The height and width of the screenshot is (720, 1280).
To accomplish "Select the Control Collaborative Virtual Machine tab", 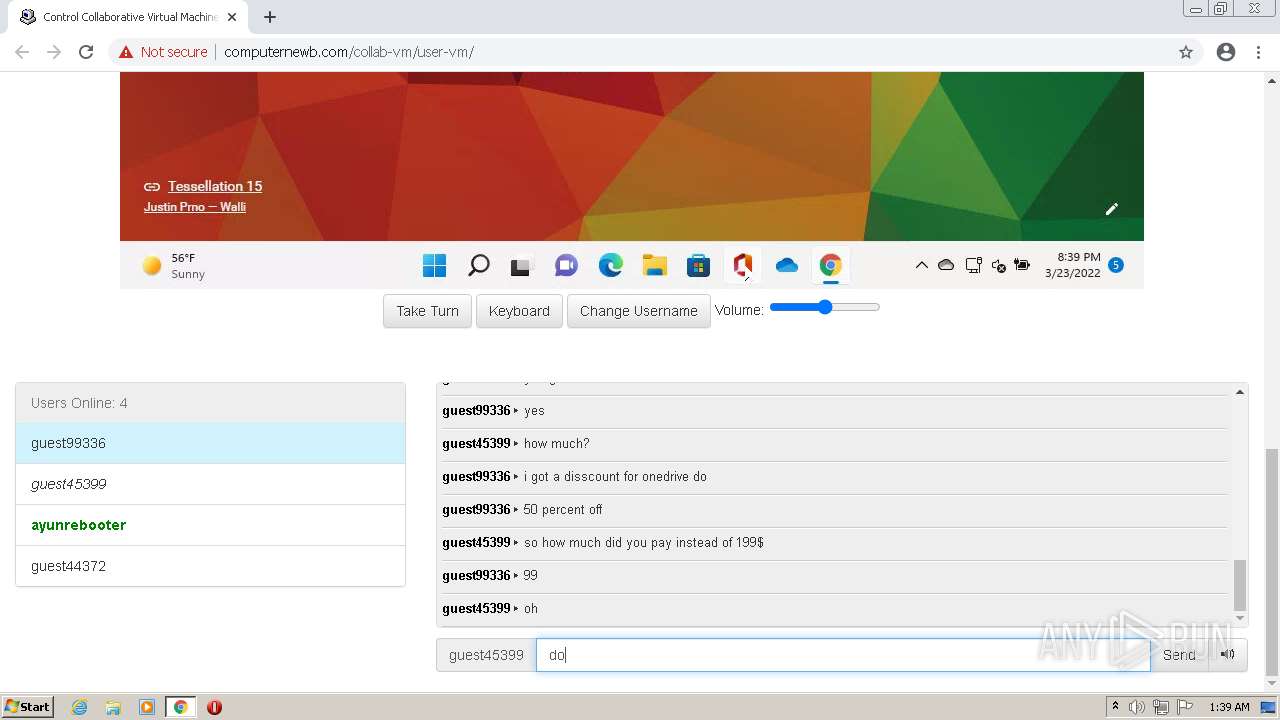I will [x=130, y=17].
